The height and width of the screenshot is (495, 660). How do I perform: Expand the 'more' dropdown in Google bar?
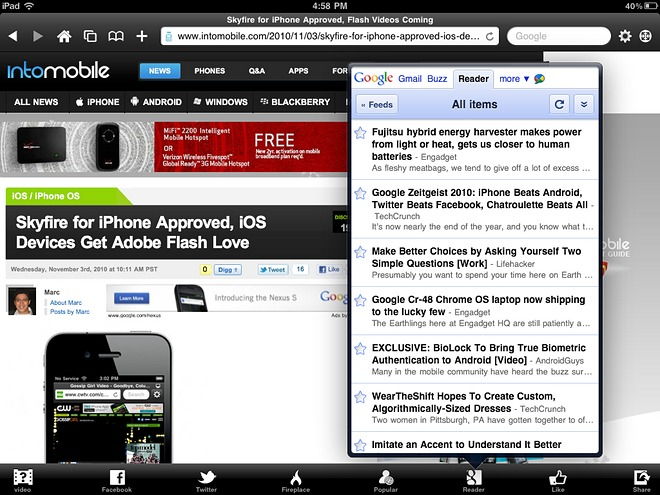coord(514,78)
